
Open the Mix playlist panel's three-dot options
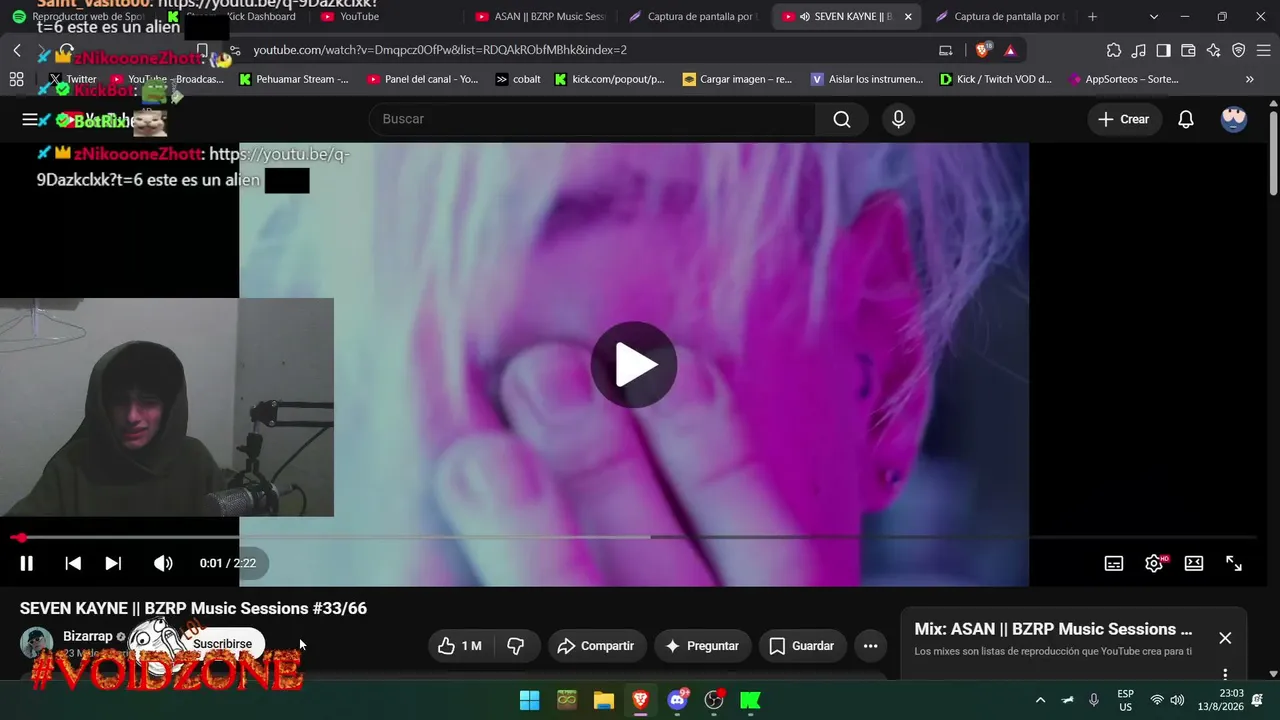pos(1225,674)
